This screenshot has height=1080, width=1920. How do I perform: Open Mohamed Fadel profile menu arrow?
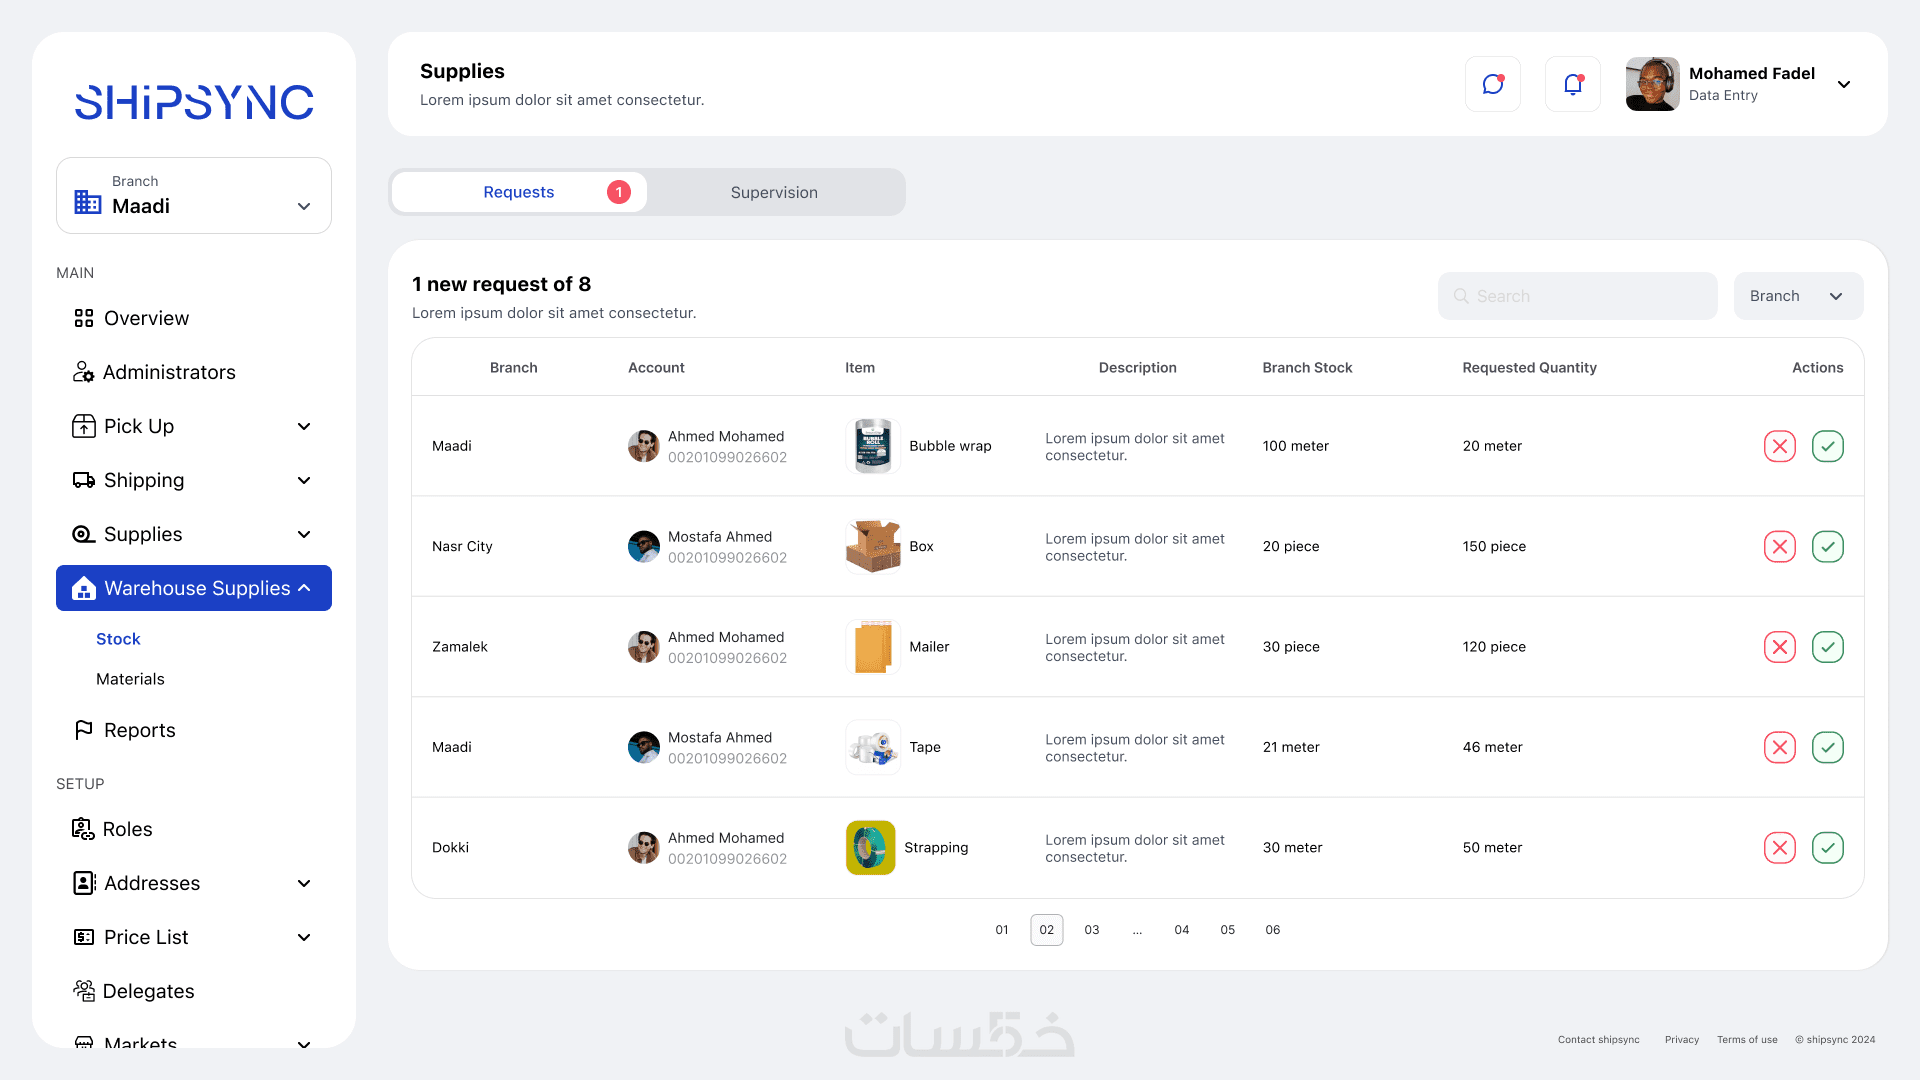(1844, 84)
